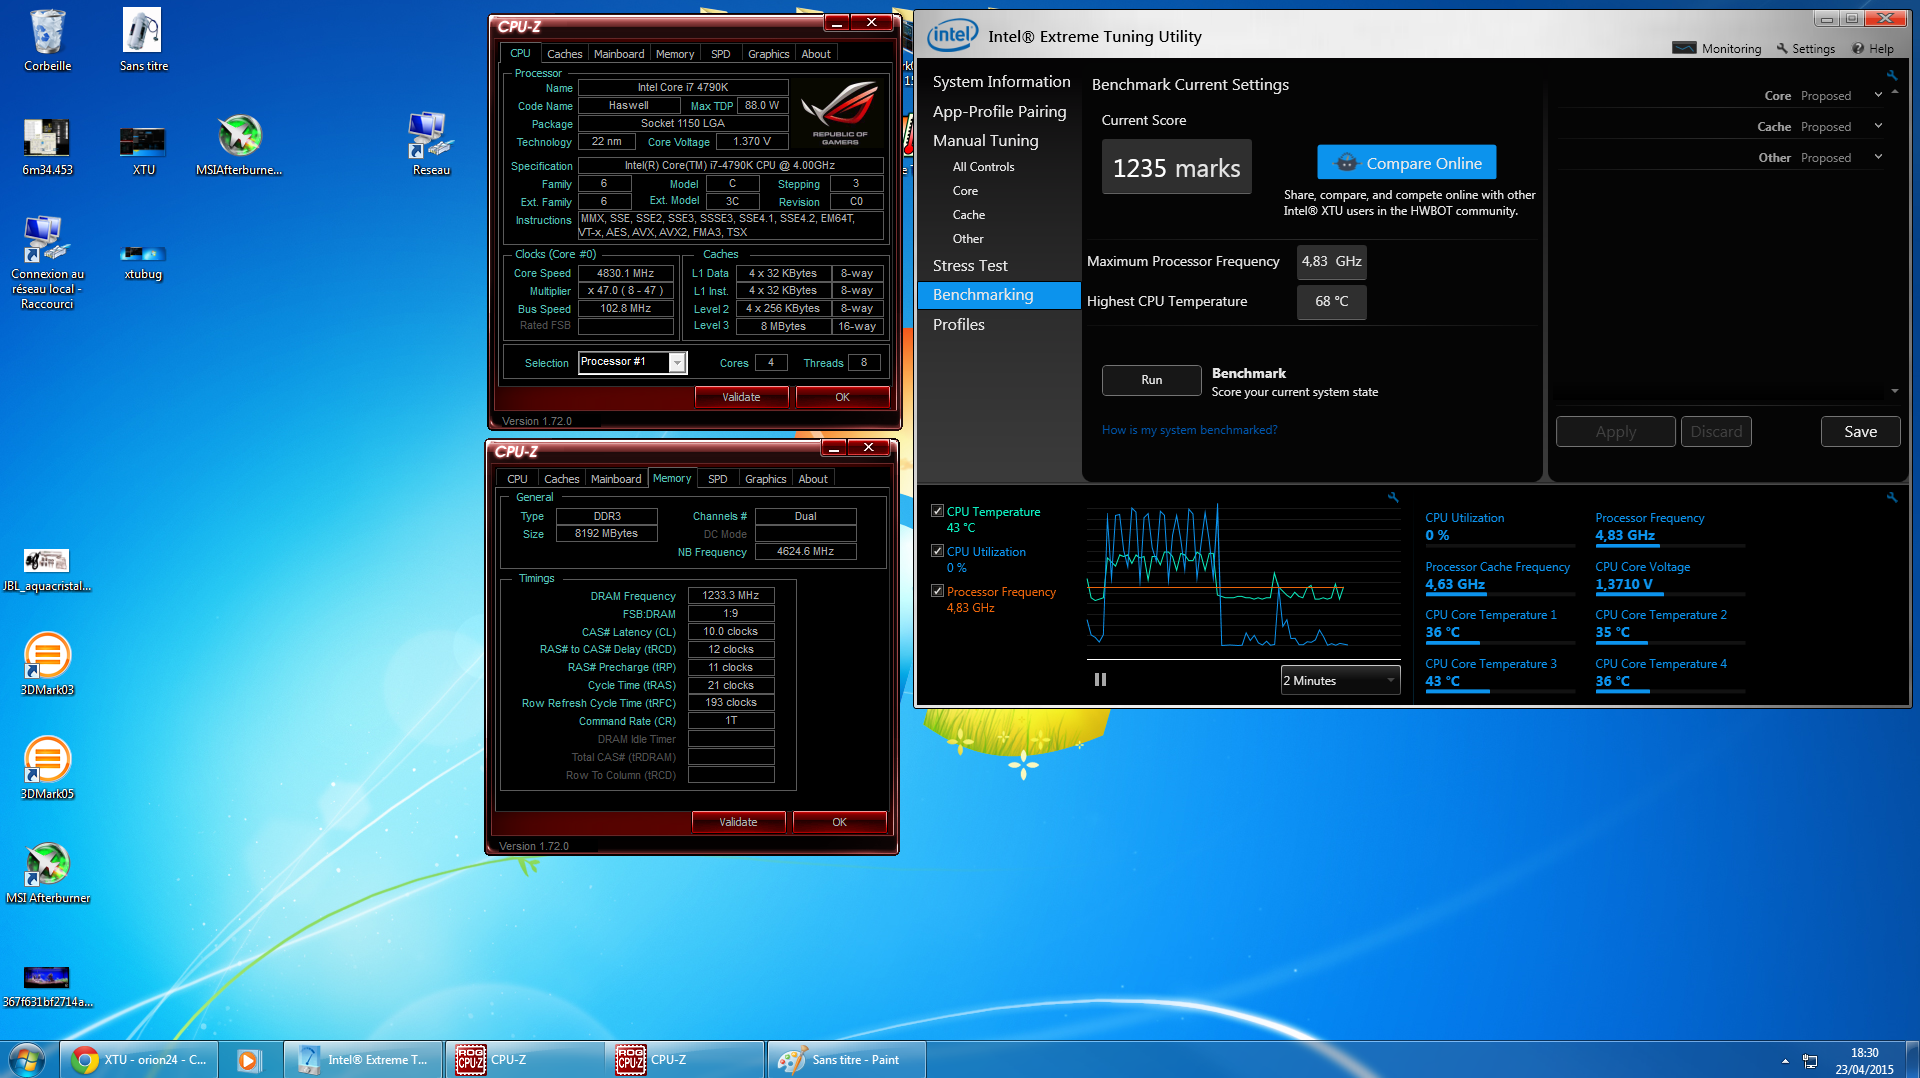Open the 367f631bf2714a desktop image
This screenshot has width=1920, height=1078.
[47, 985]
